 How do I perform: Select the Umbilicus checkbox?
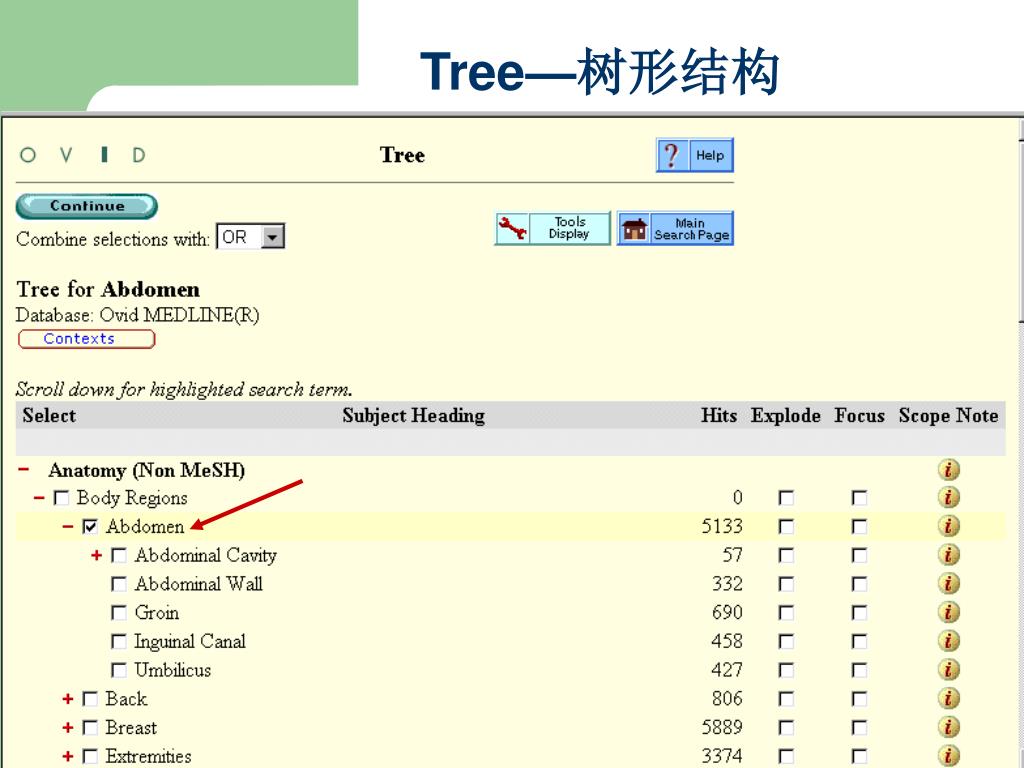point(119,671)
